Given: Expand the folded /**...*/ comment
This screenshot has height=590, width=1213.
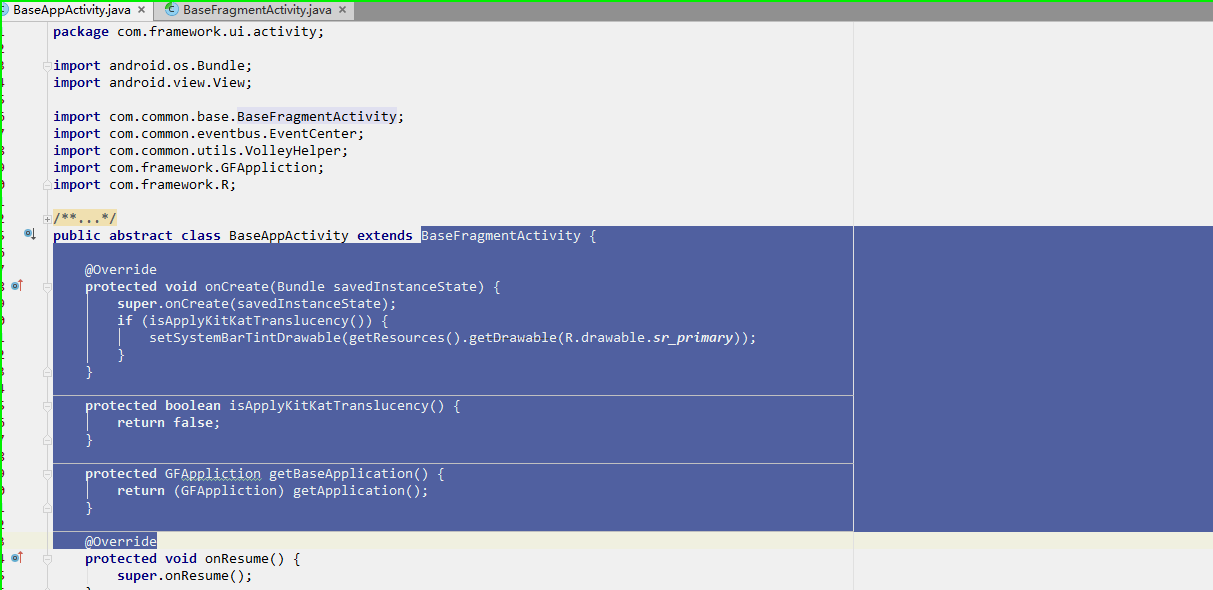Looking at the screenshot, I should point(47,218).
